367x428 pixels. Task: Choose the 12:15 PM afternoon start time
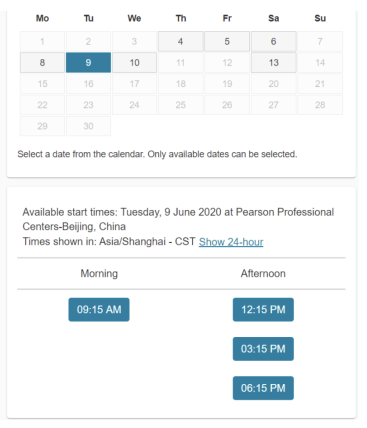263,310
